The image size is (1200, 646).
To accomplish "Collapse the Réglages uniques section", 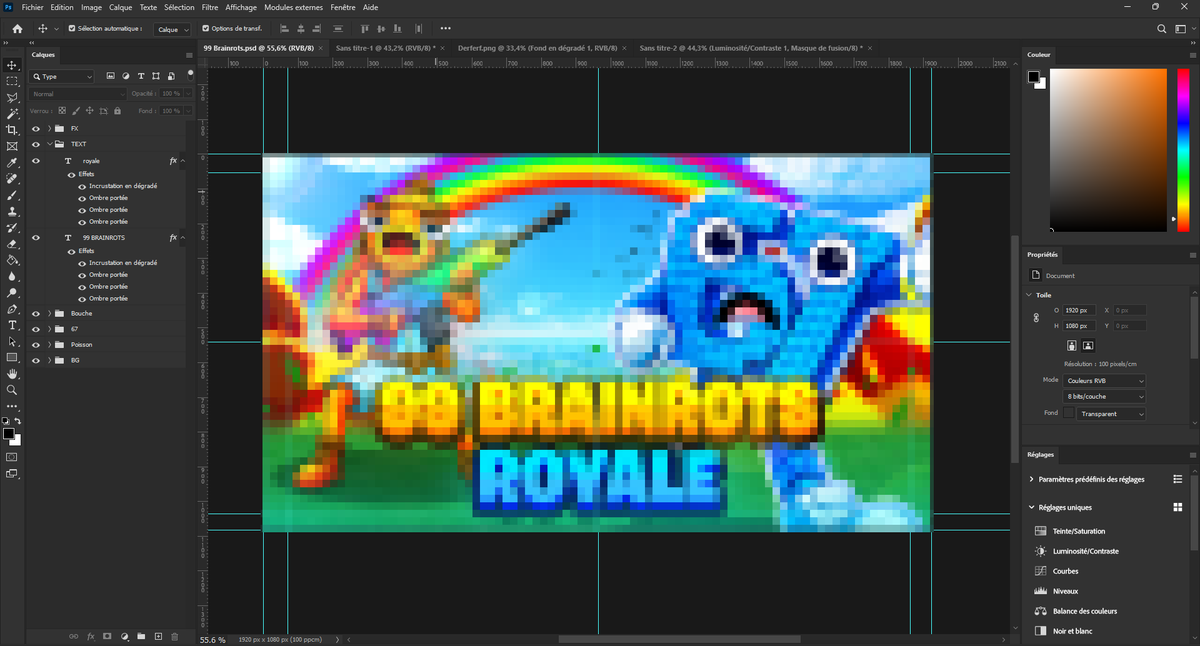I will (x=1032, y=507).
